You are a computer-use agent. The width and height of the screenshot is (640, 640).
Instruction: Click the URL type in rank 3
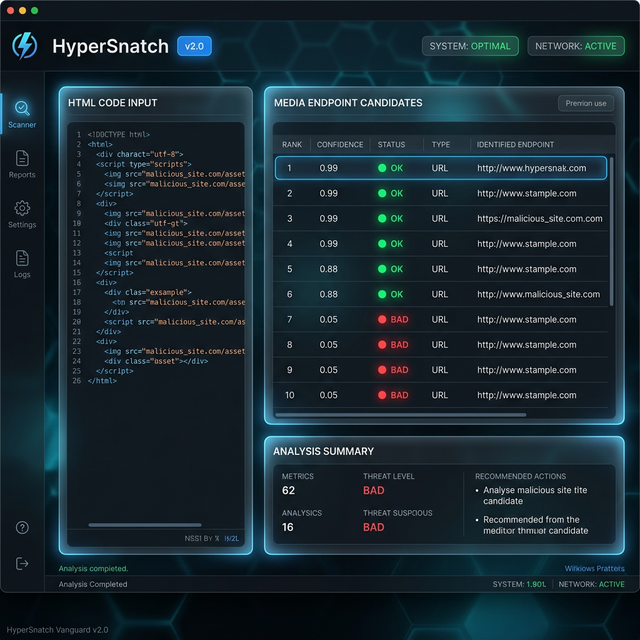440,219
